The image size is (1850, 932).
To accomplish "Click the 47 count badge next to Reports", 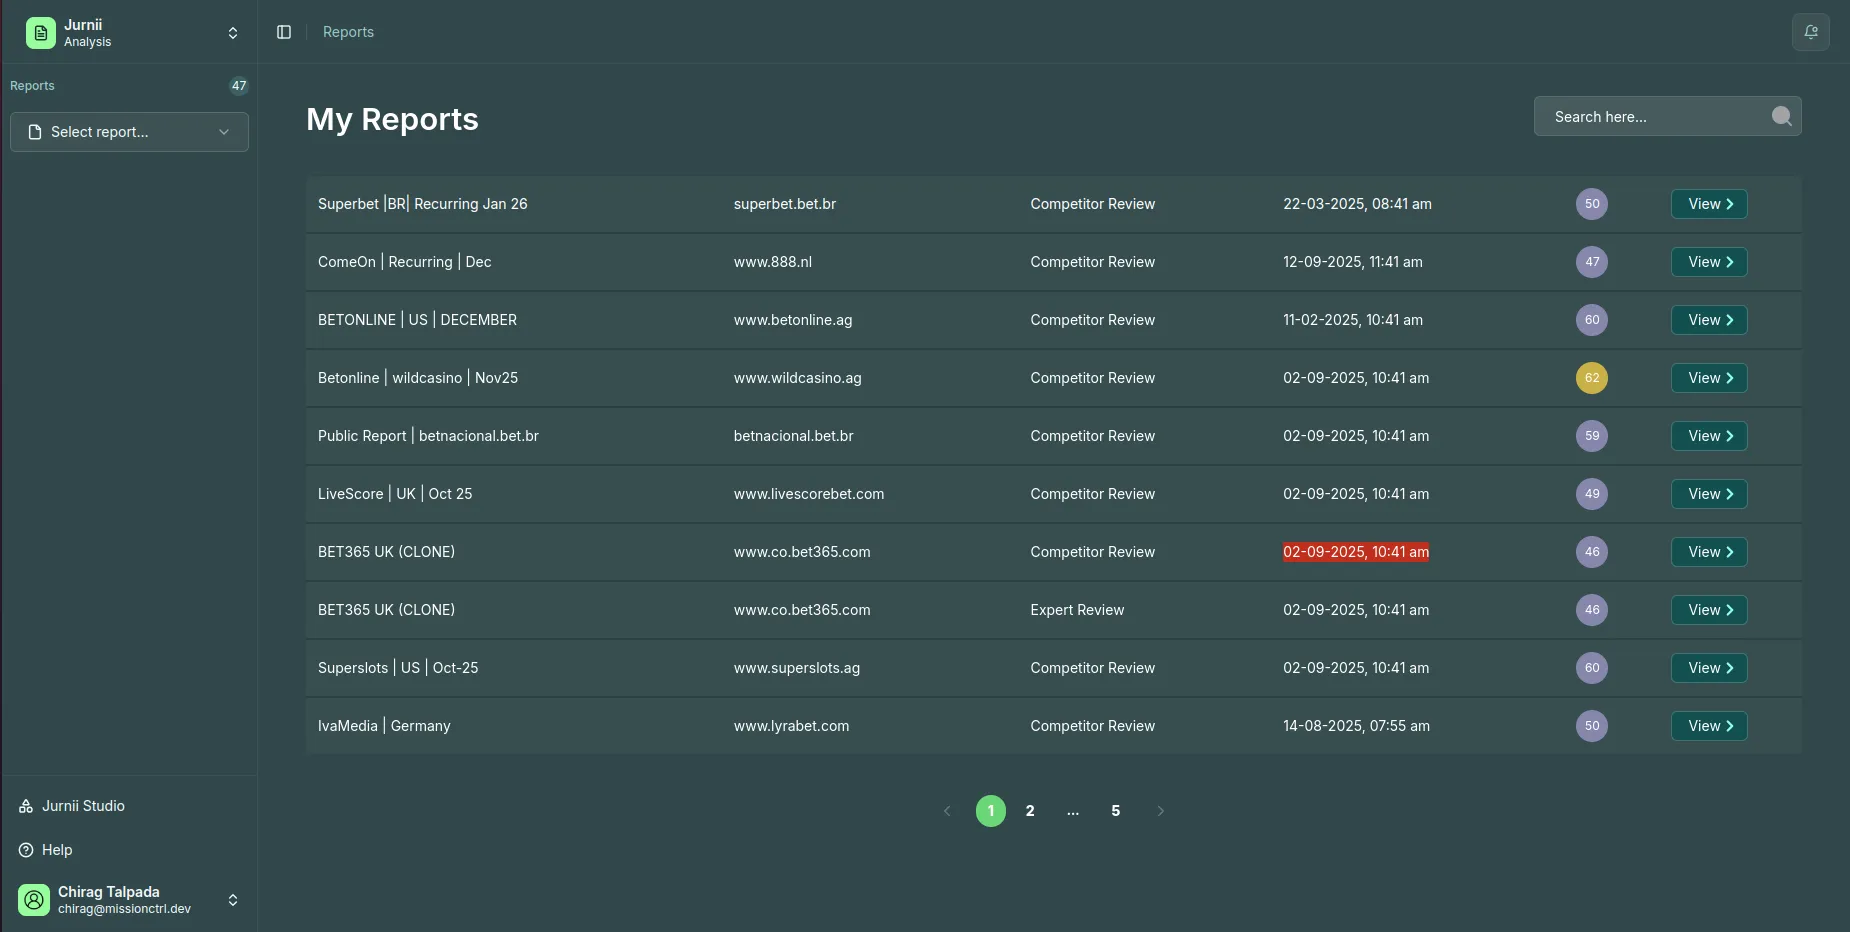I will (x=239, y=85).
